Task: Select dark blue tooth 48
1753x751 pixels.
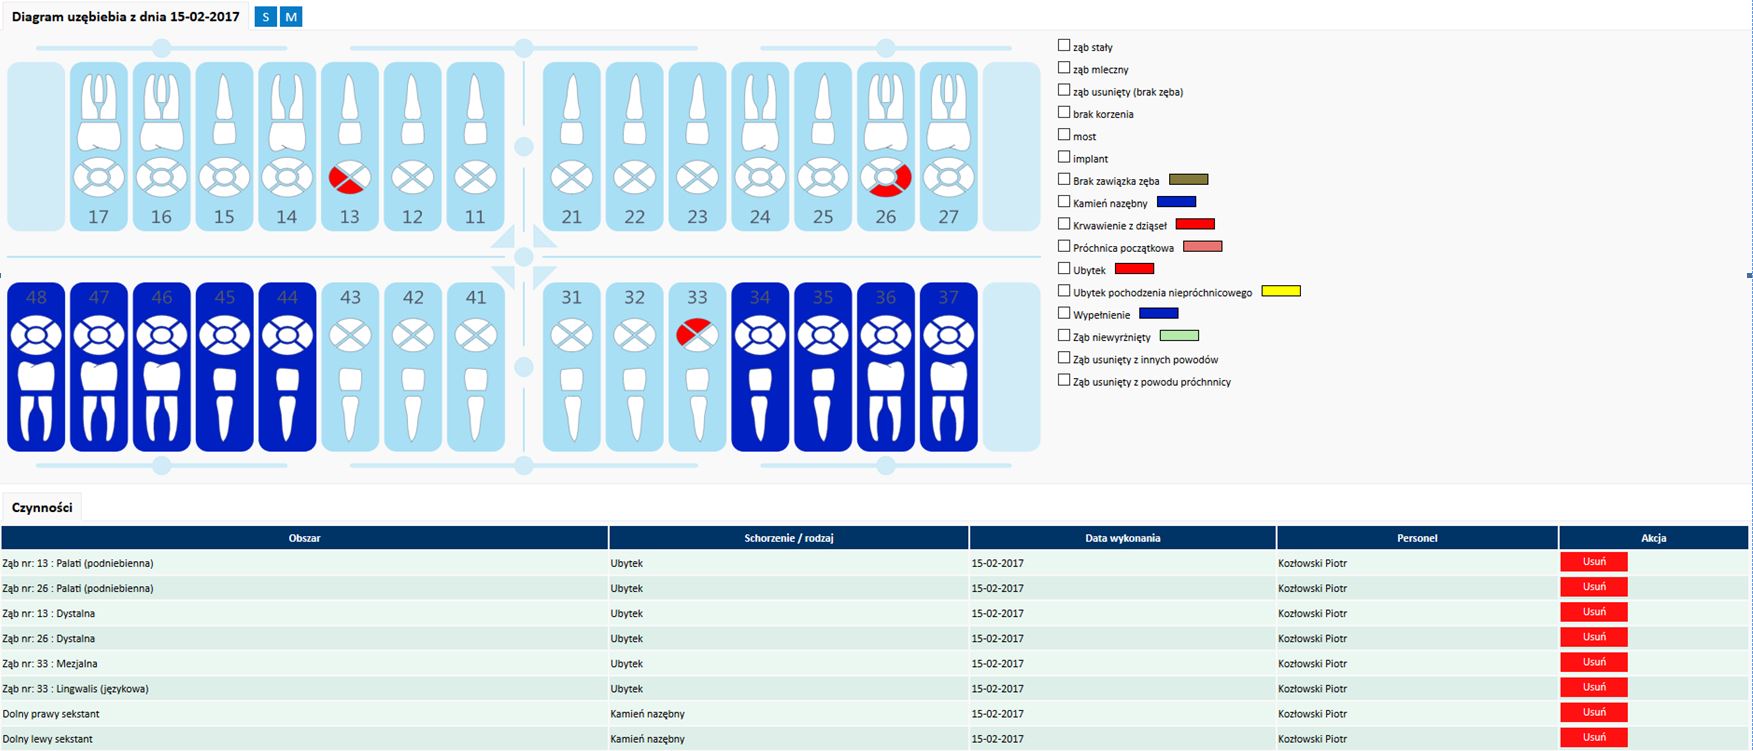Action: point(36,367)
